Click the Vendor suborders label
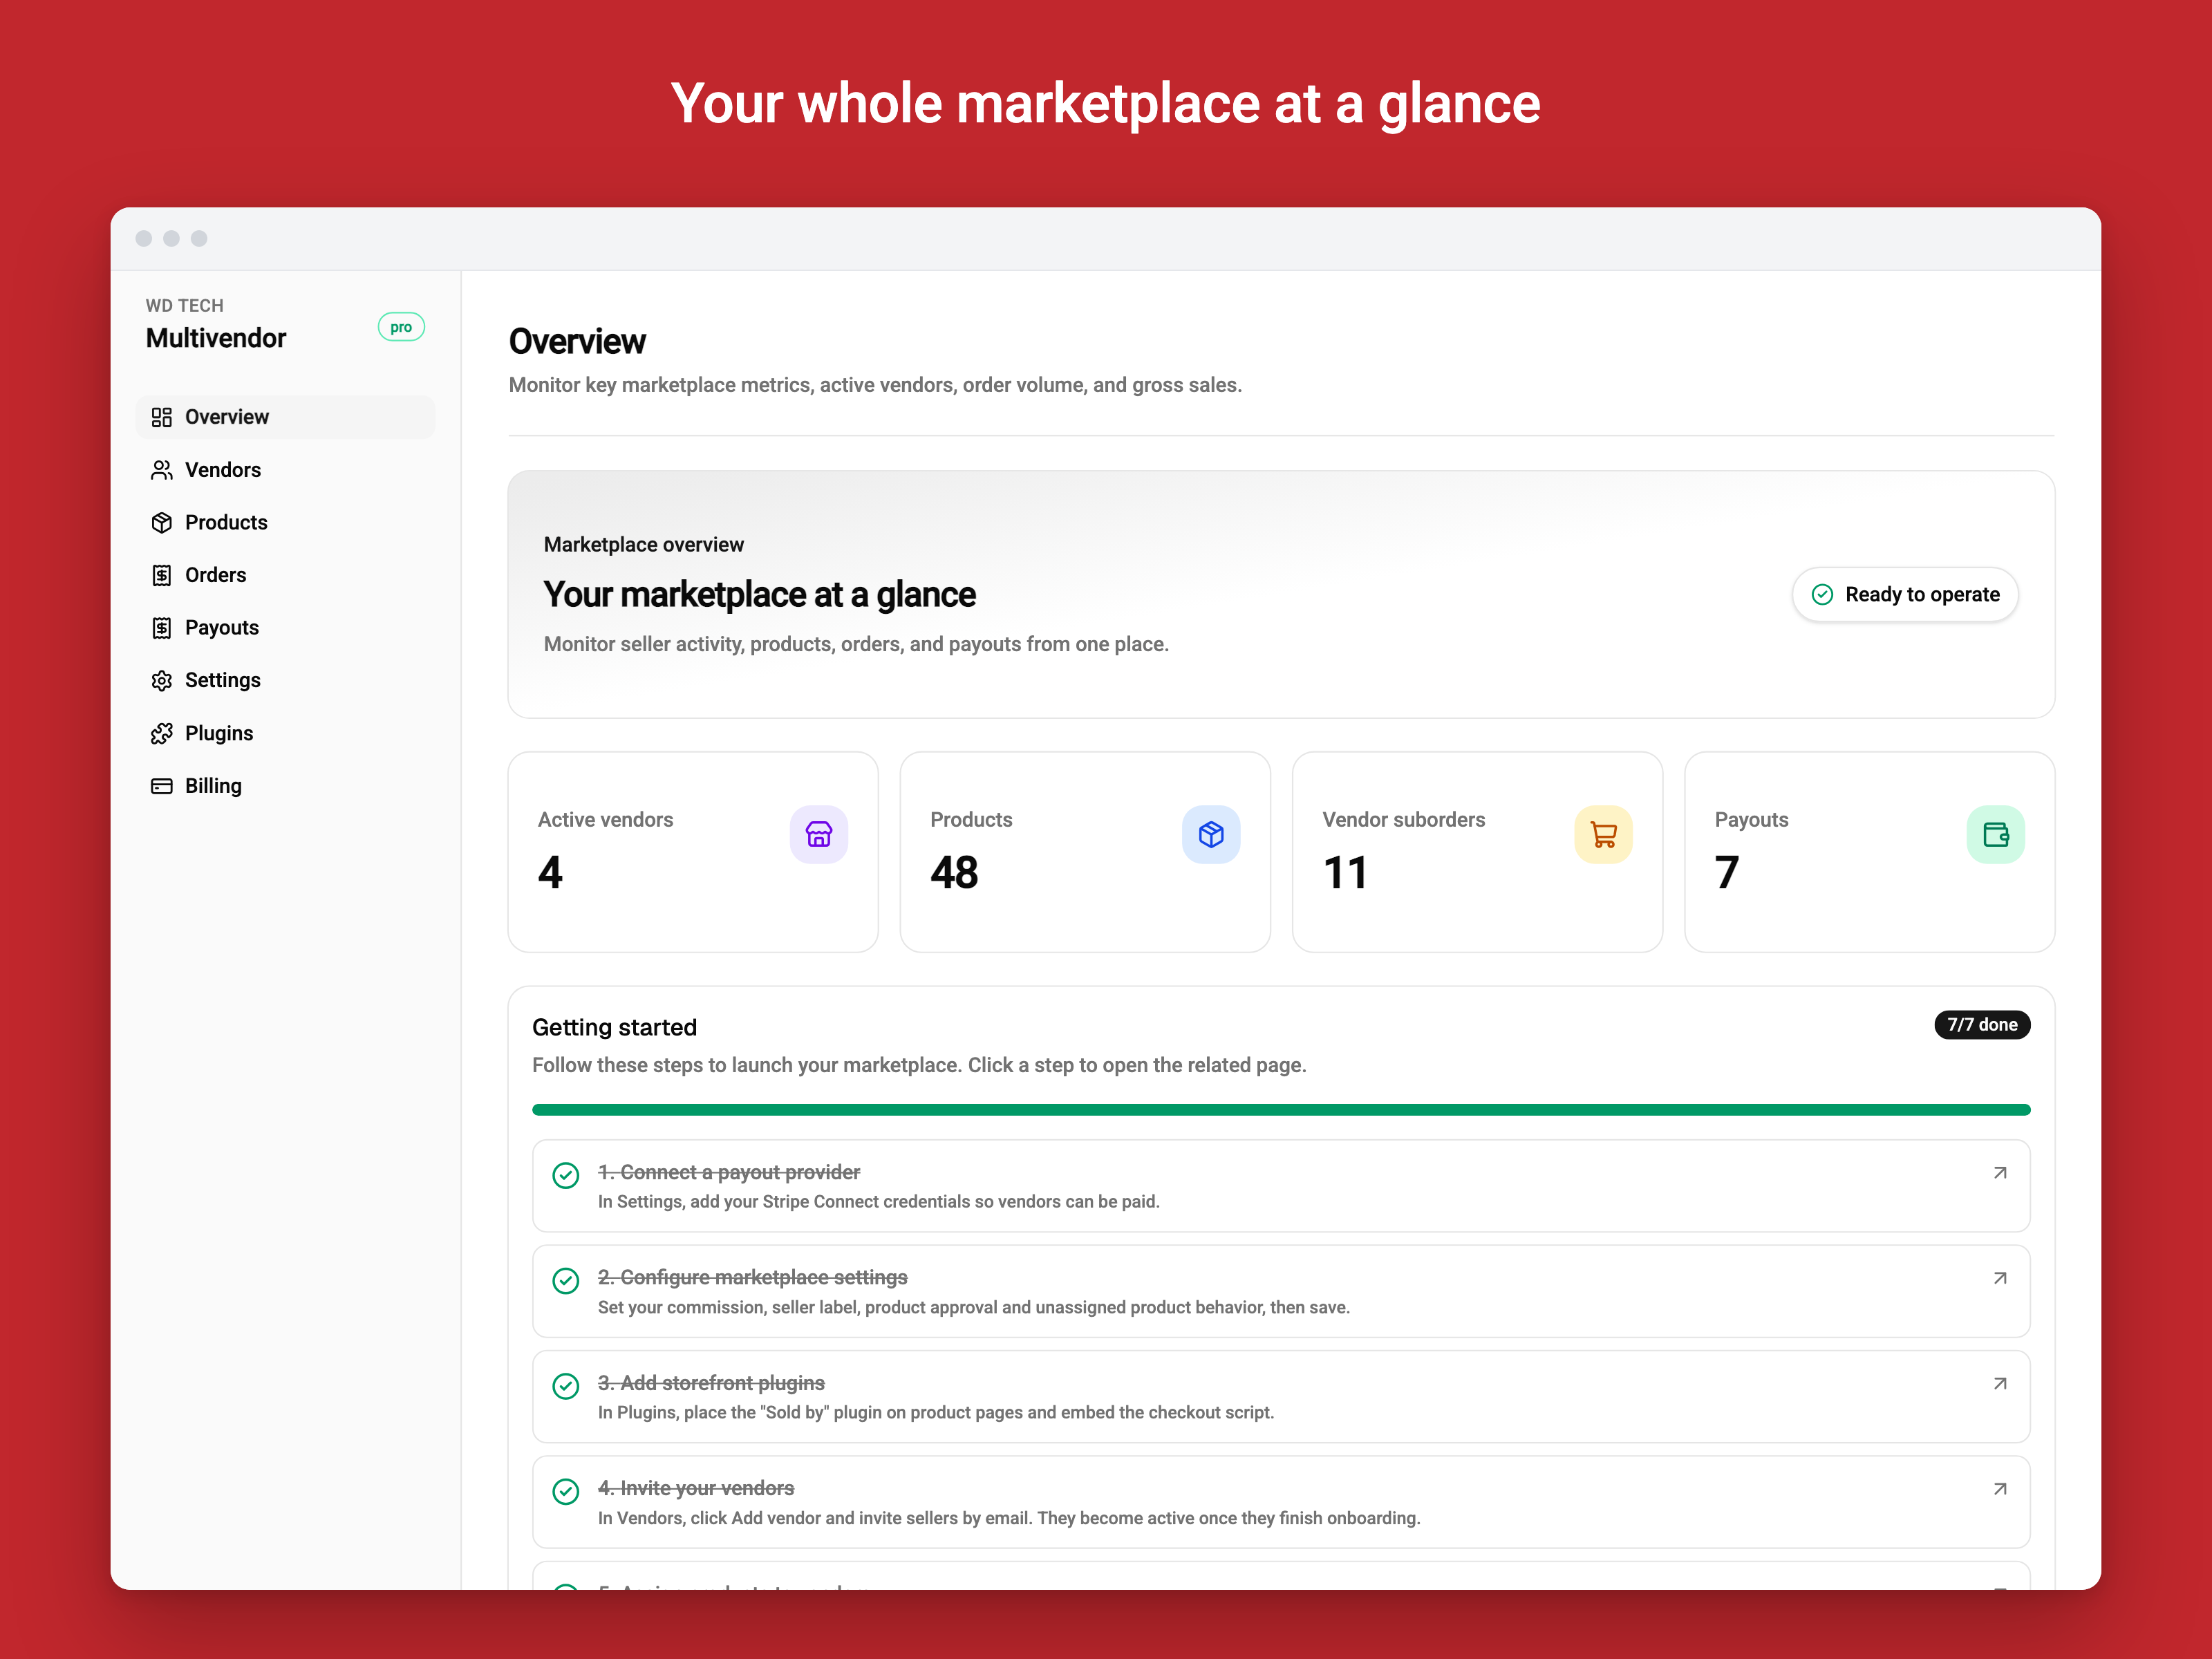Image resolution: width=2212 pixels, height=1659 pixels. 1404,820
